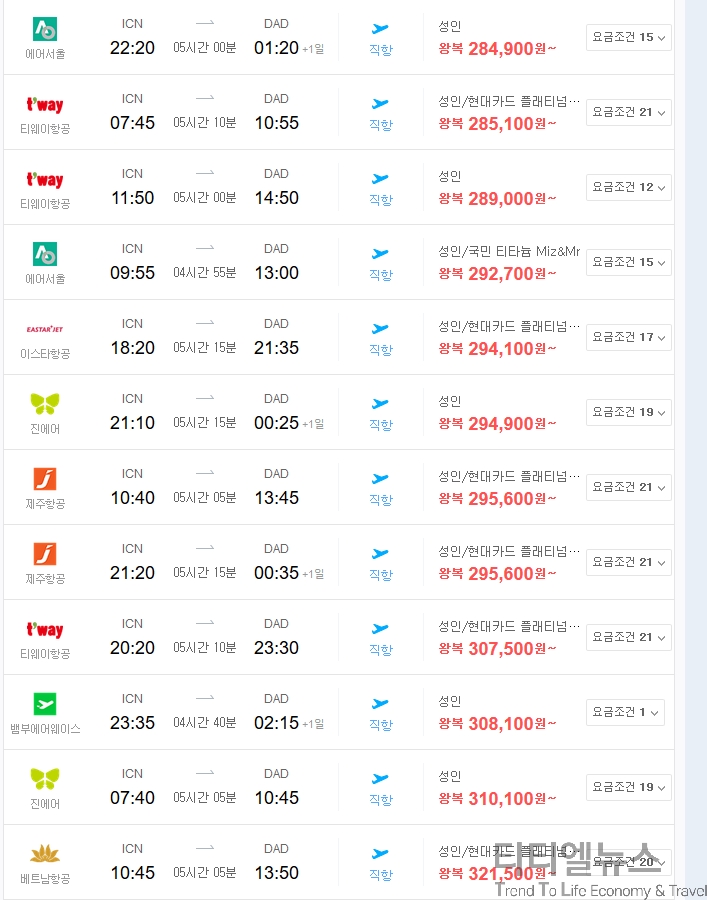This screenshot has width=707, height=900.
Task: Select the 왕복 307,500원 t'way fare price
Action: point(498,649)
